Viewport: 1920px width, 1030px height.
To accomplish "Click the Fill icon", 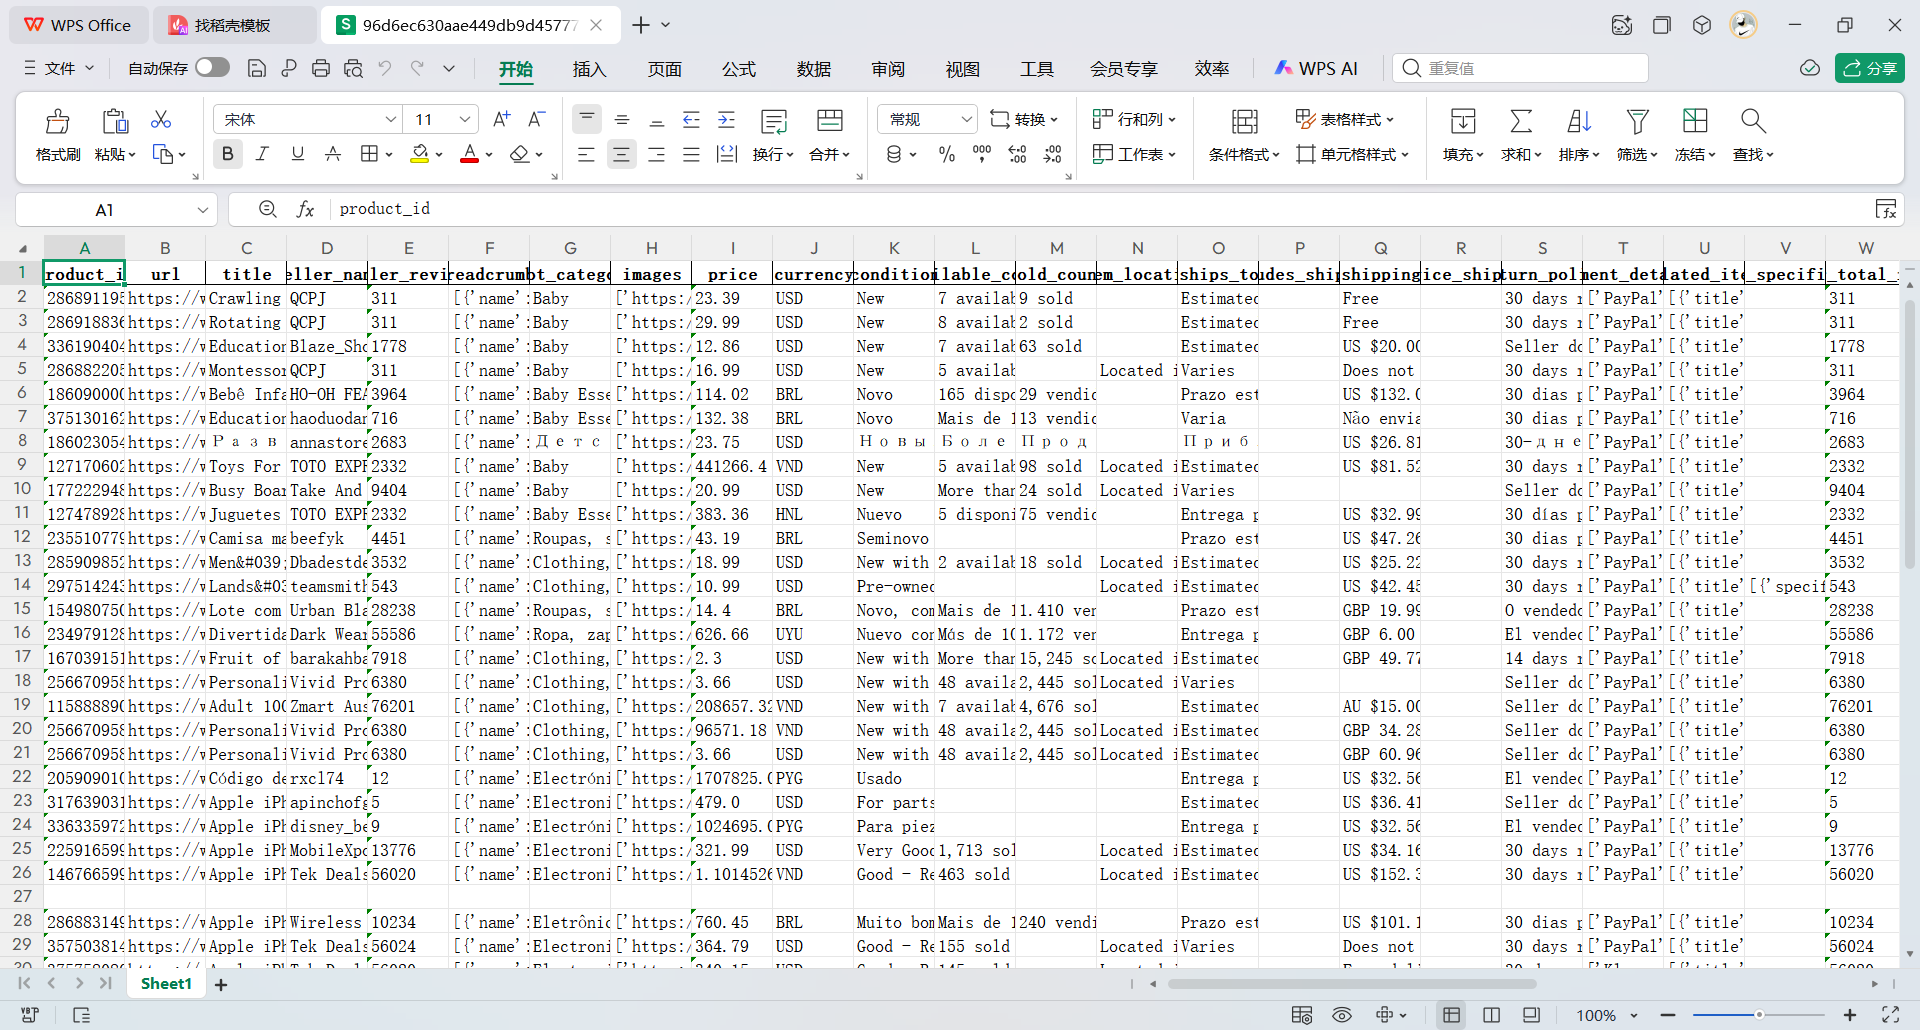I will tap(1463, 121).
